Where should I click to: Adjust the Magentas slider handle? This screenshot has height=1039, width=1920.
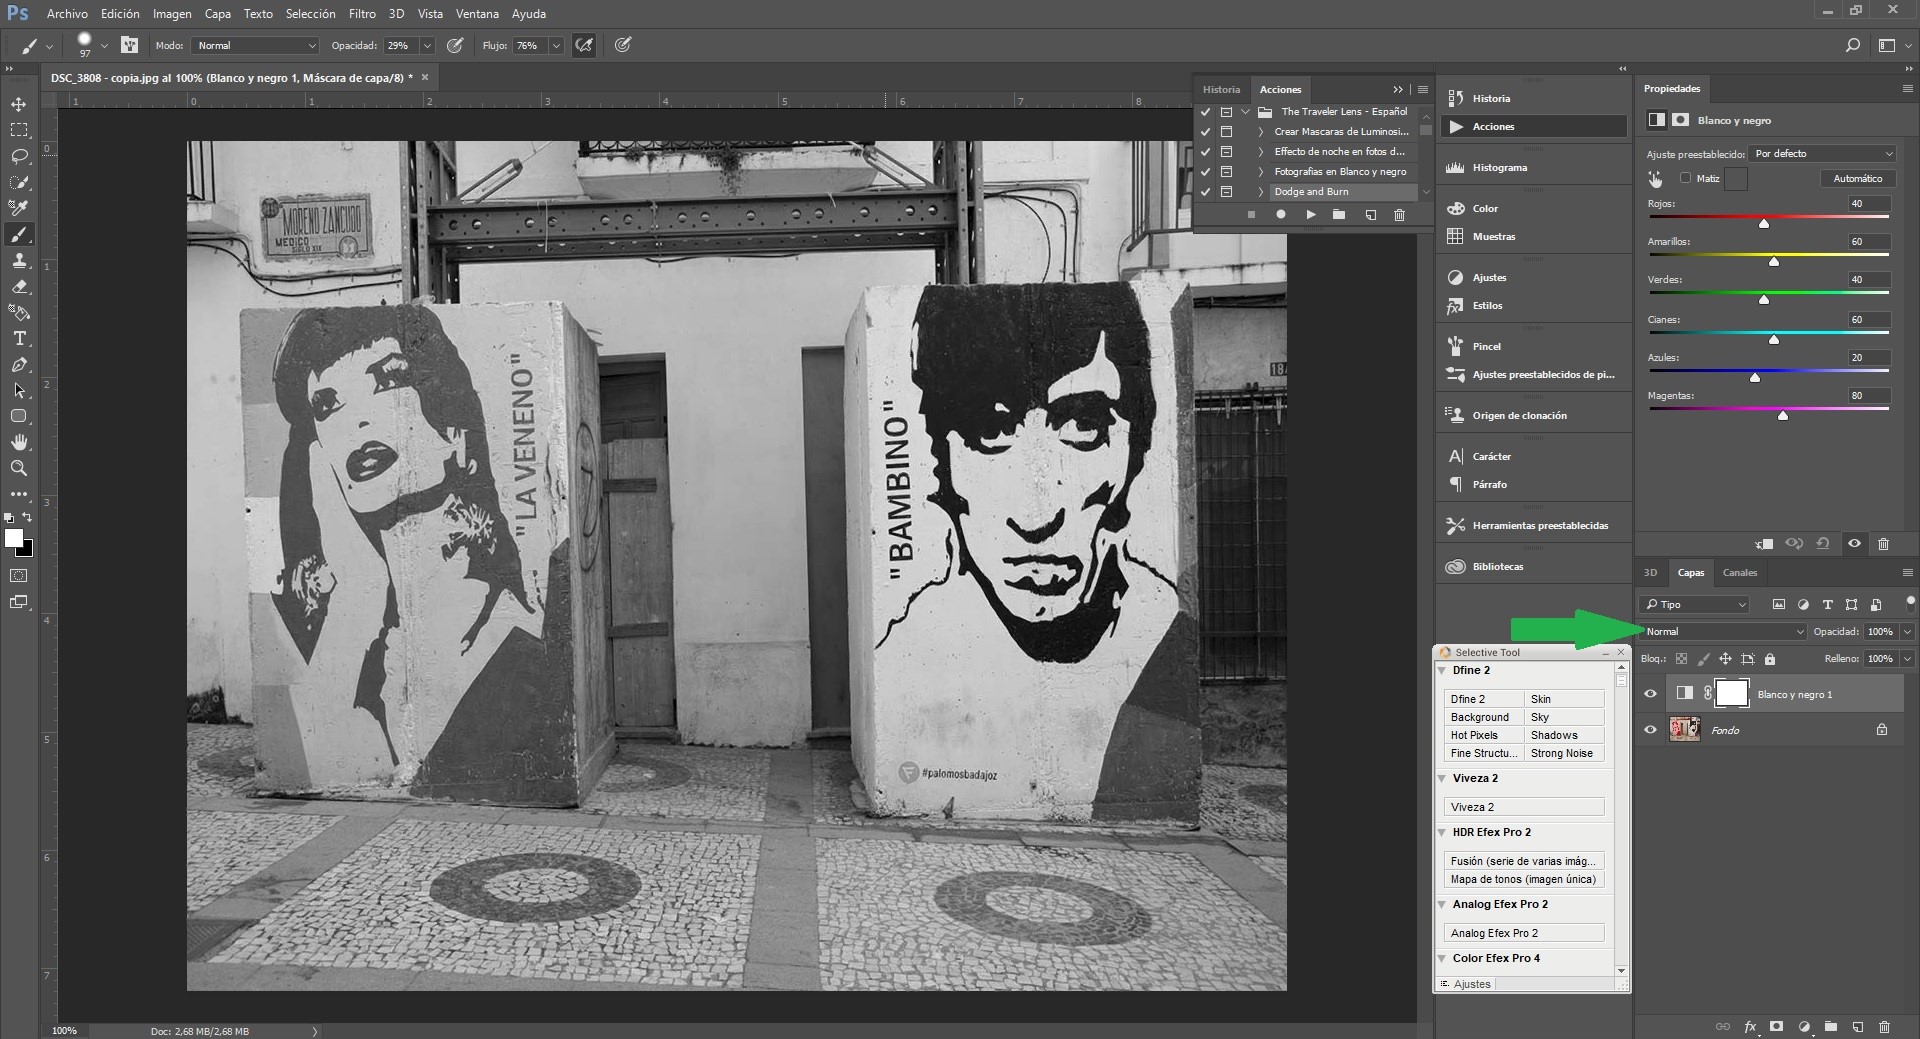(x=1783, y=415)
